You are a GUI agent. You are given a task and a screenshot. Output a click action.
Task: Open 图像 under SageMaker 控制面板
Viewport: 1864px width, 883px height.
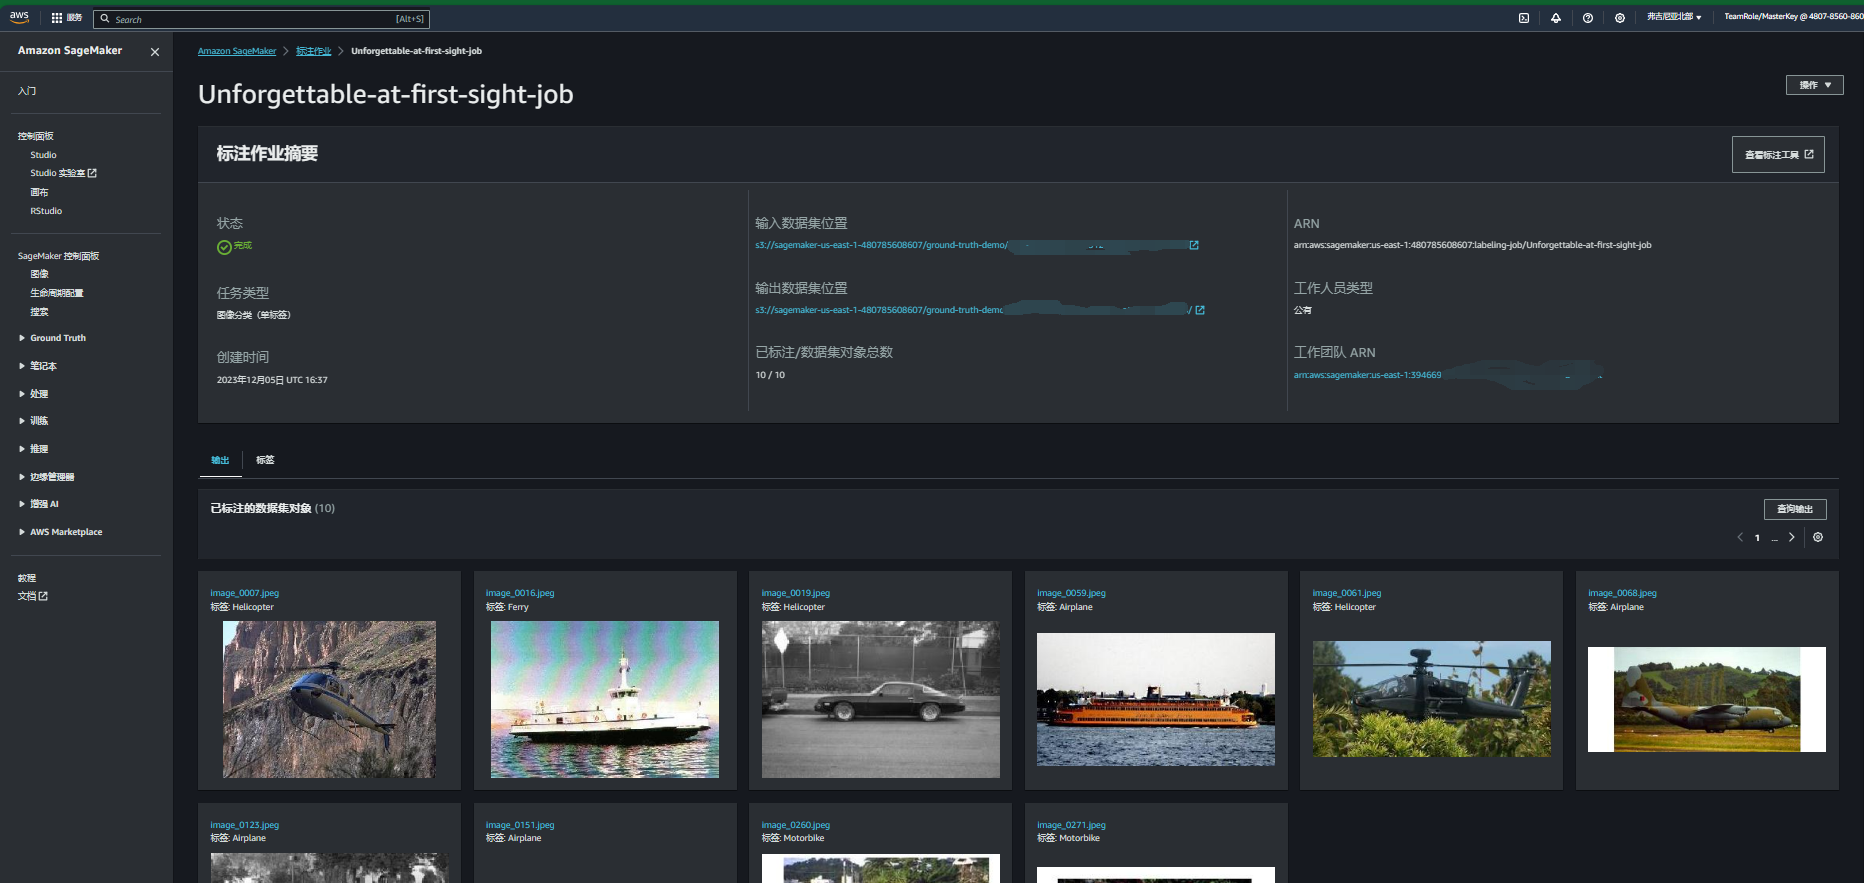[x=39, y=274]
